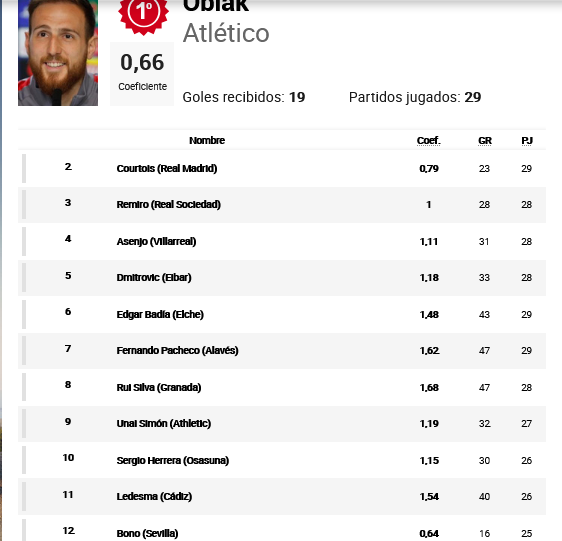Sort by GR column header

(485, 141)
